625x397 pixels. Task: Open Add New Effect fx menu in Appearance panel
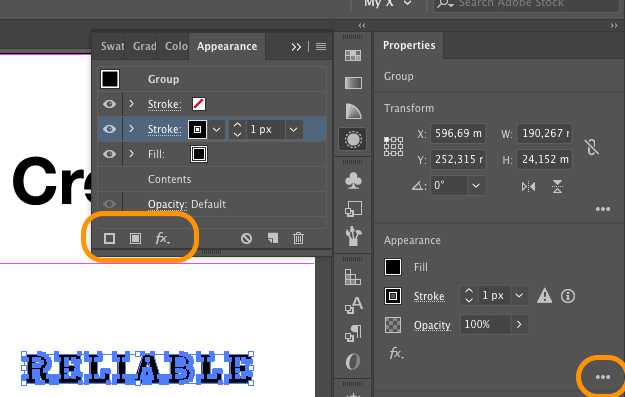point(162,238)
